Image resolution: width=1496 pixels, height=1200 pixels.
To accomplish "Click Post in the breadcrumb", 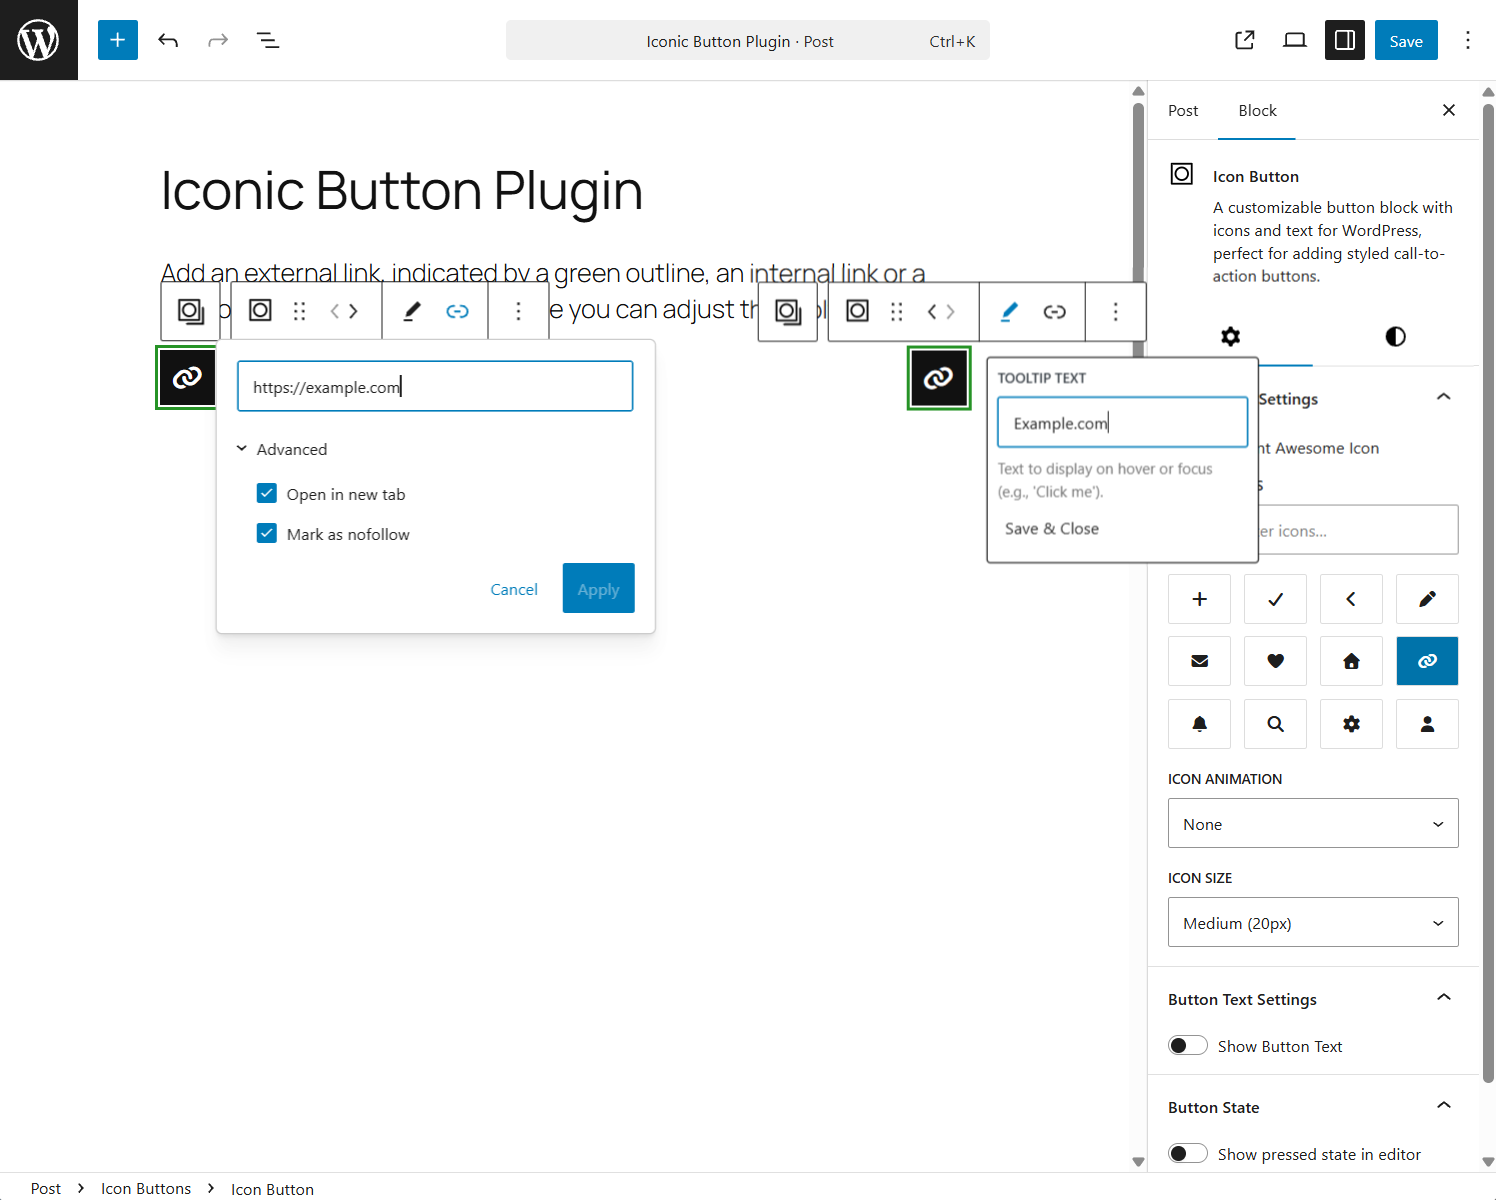I will click(45, 1188).
